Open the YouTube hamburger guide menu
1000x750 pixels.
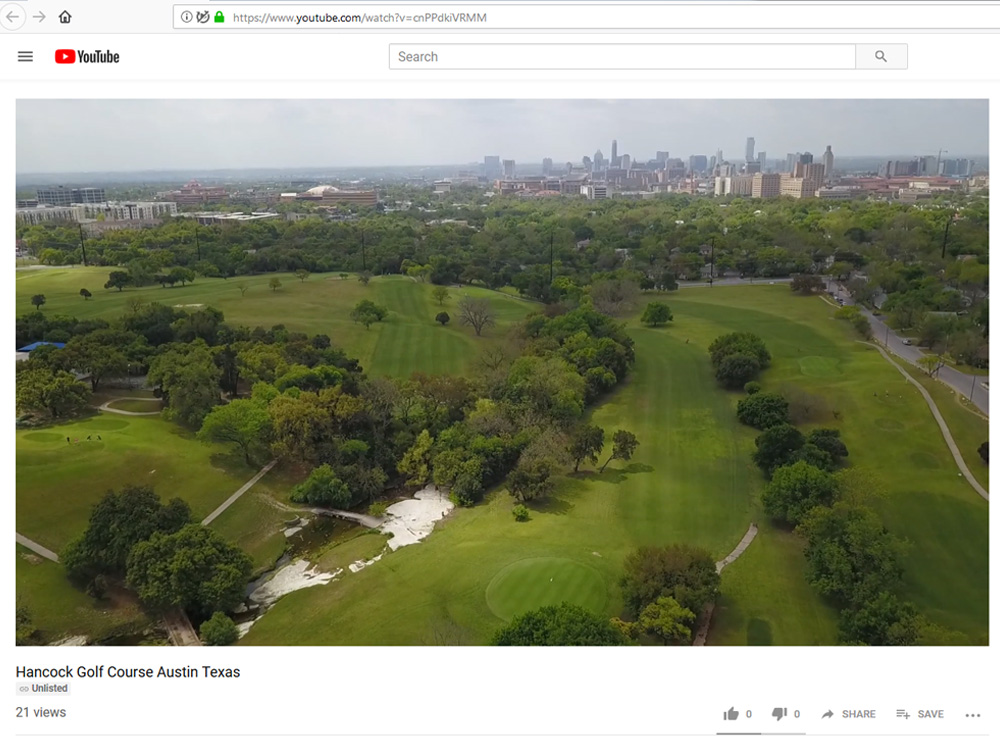tap(26, 57)
